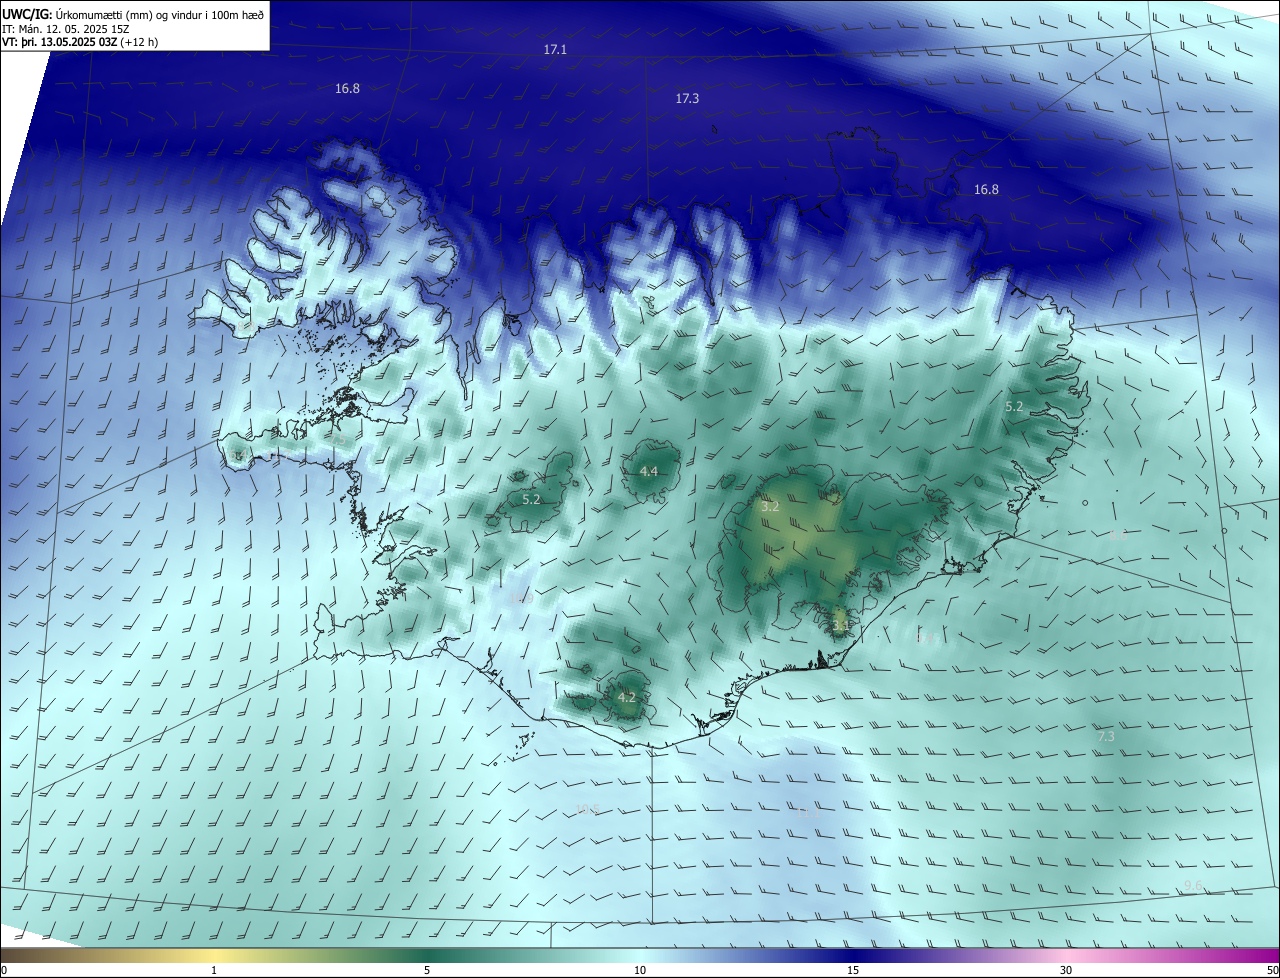Click the colorbar tick label 10
This screenshot has height=978, width=1280.
click(640, 970)
